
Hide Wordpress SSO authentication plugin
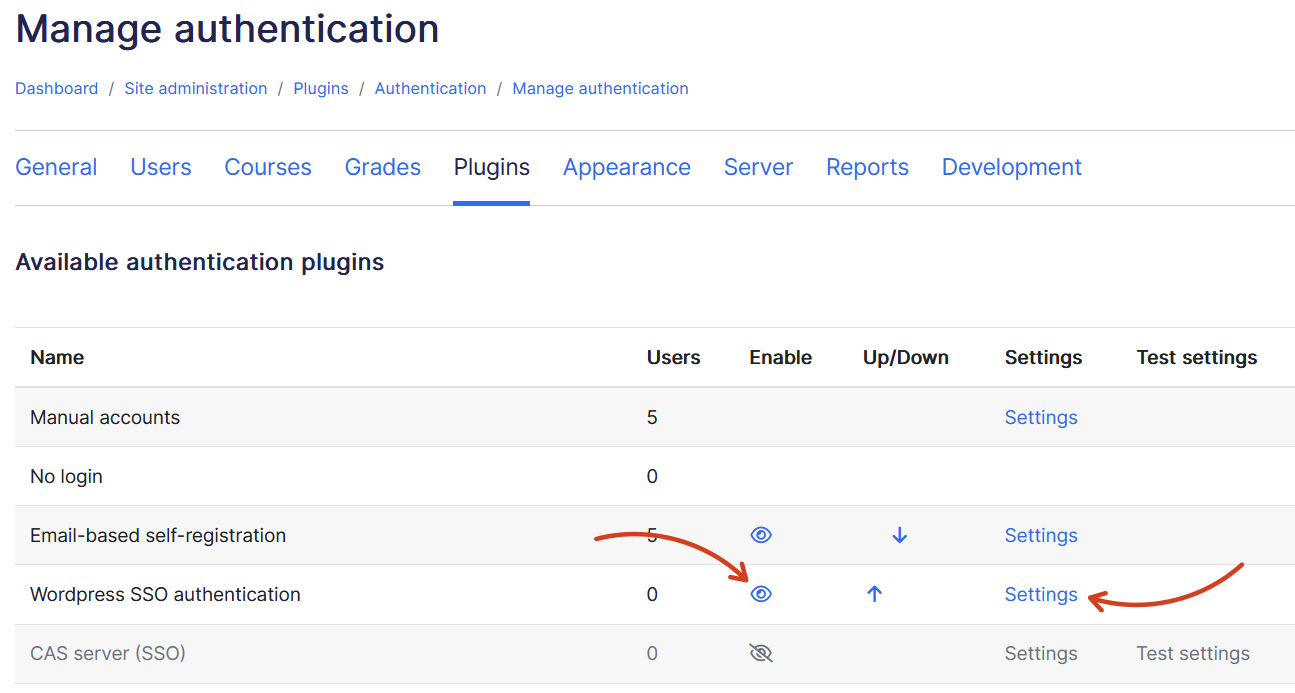[761, 594]
